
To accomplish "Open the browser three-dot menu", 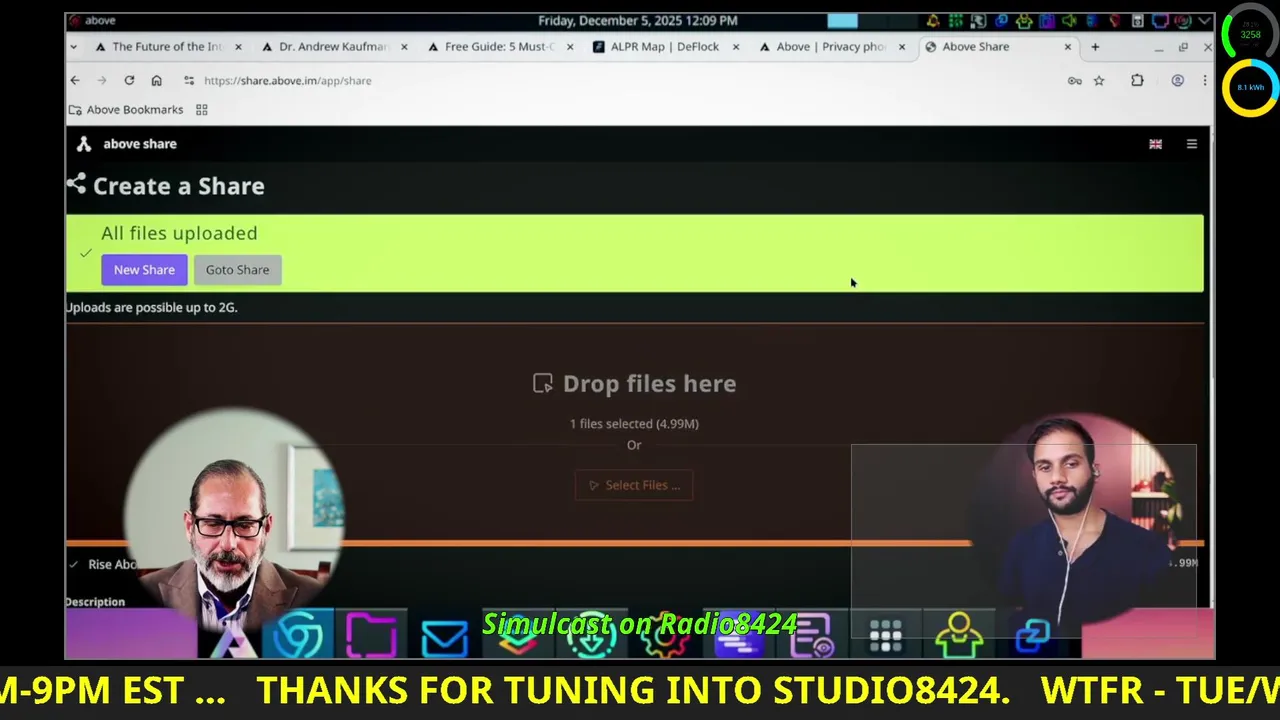I will coord(1204,80).
